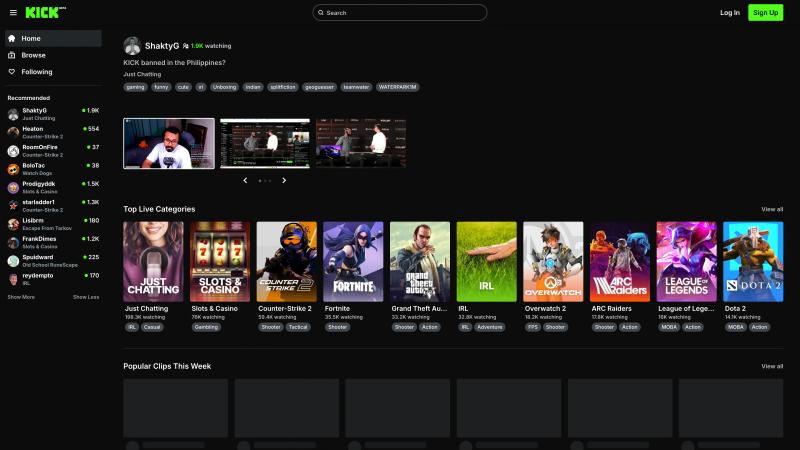Click Spuidward channel avatar
Viewport: 800px width, 450px height.
point(13,261)
